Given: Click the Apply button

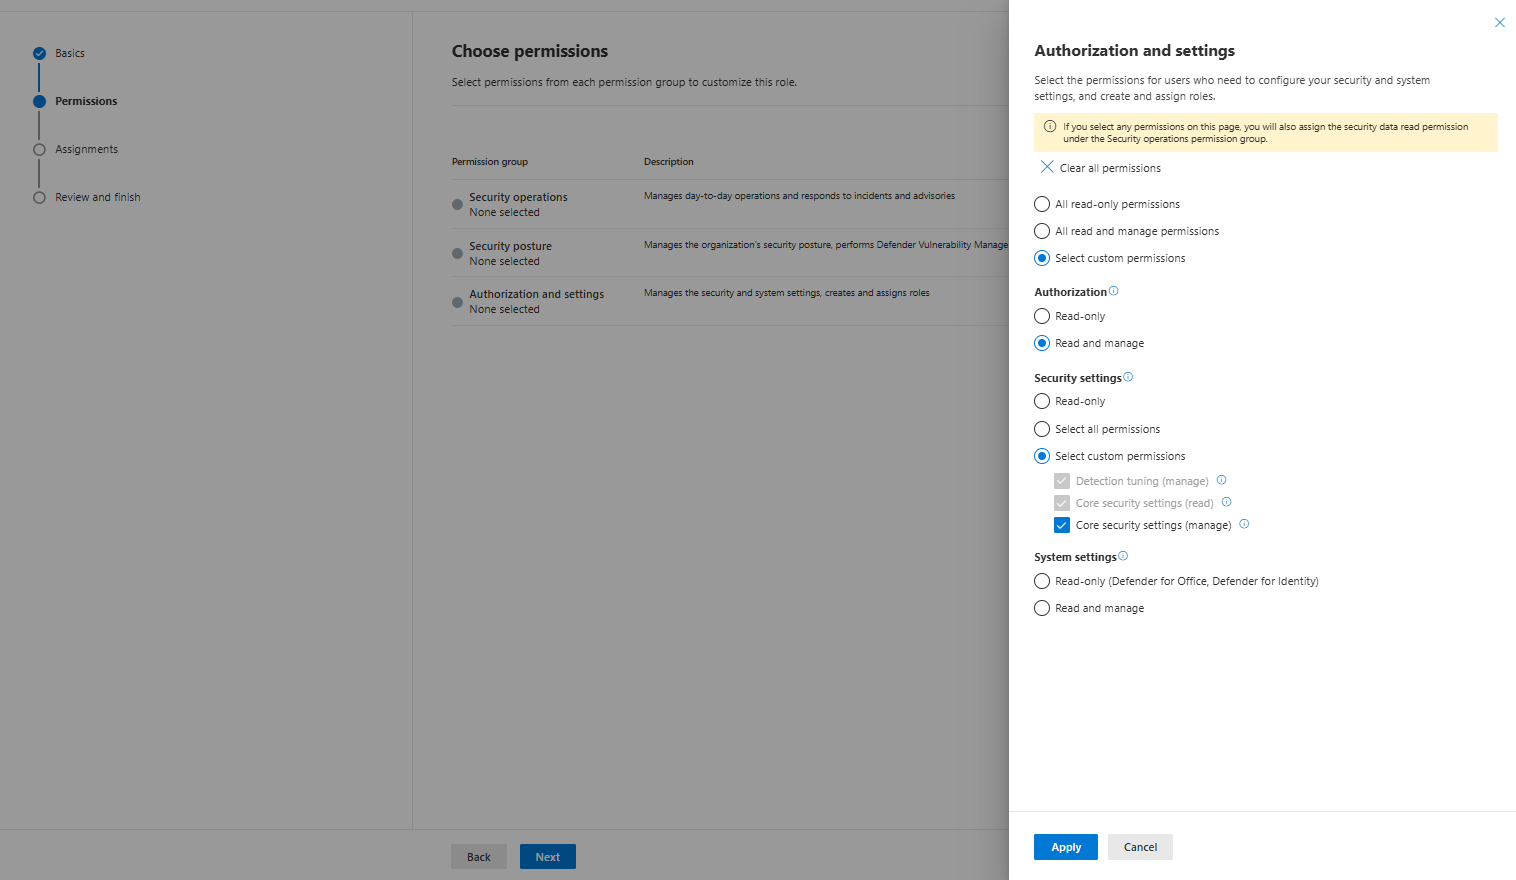Looking at the screenshot, I should 1065,847.
